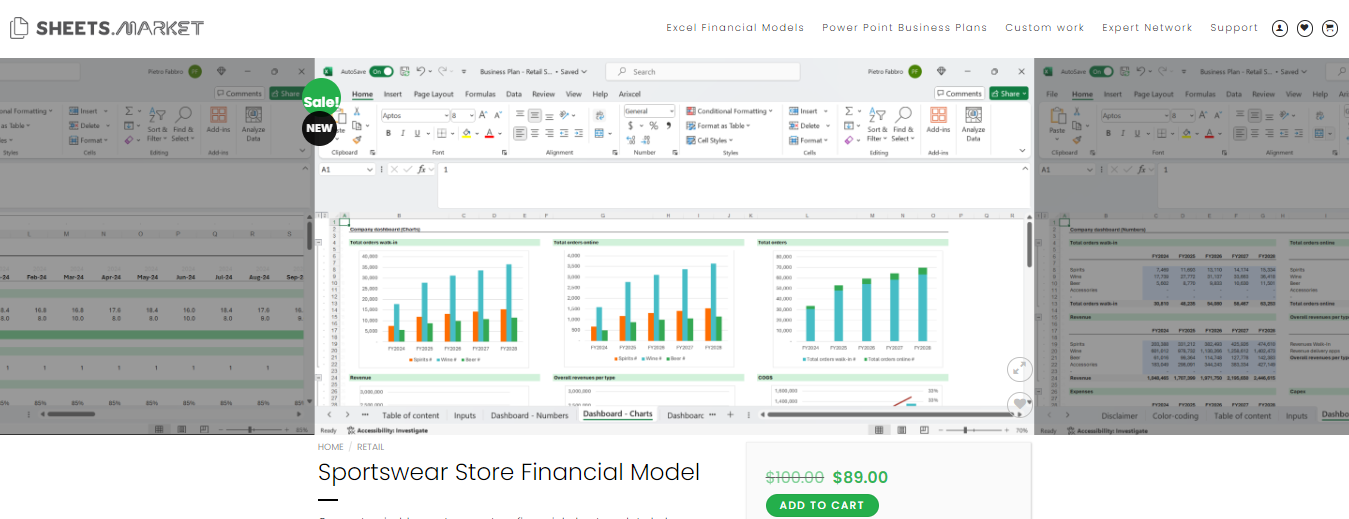Open Find & Select dropdown in center preview
The height and width of the screenshot is (519, 1349).
point(903,122)
